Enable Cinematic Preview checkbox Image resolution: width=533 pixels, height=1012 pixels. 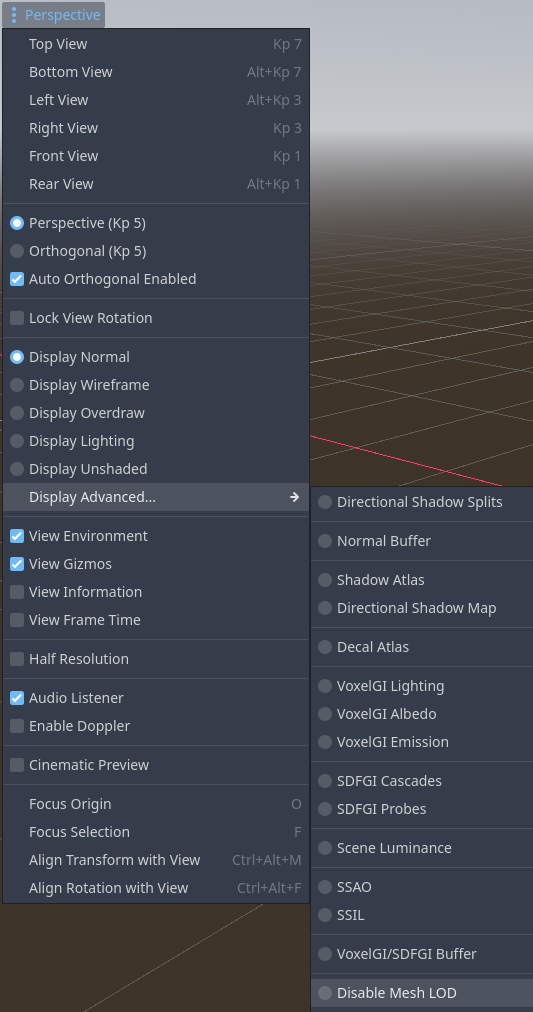[x=156, y=765]
